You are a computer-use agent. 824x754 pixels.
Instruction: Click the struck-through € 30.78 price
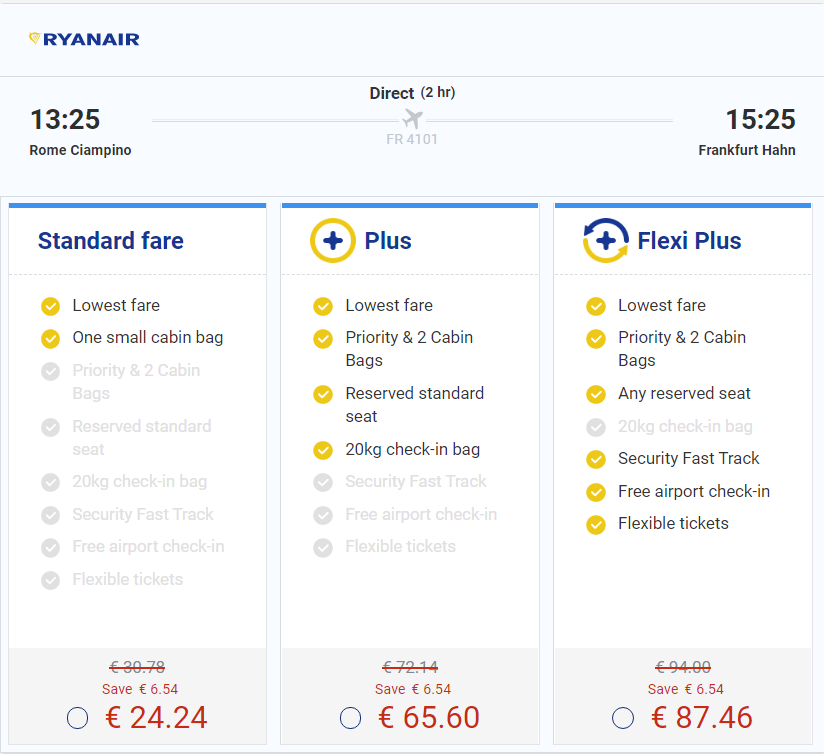pyautogui.click(x=137, y=667)
